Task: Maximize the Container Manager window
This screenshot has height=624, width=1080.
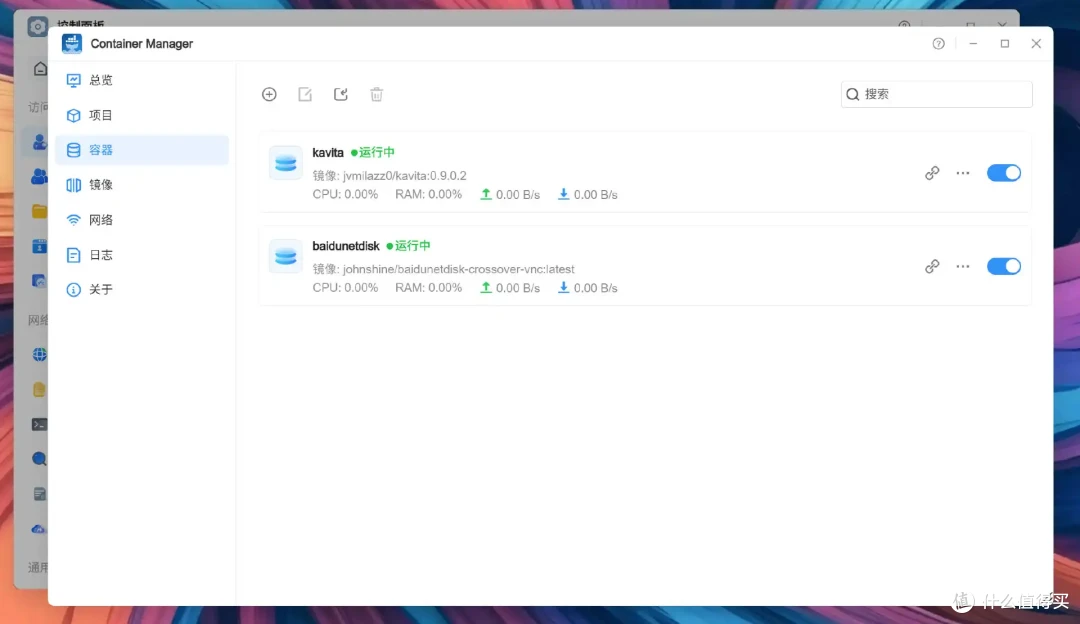Action: coord(1004,43)
